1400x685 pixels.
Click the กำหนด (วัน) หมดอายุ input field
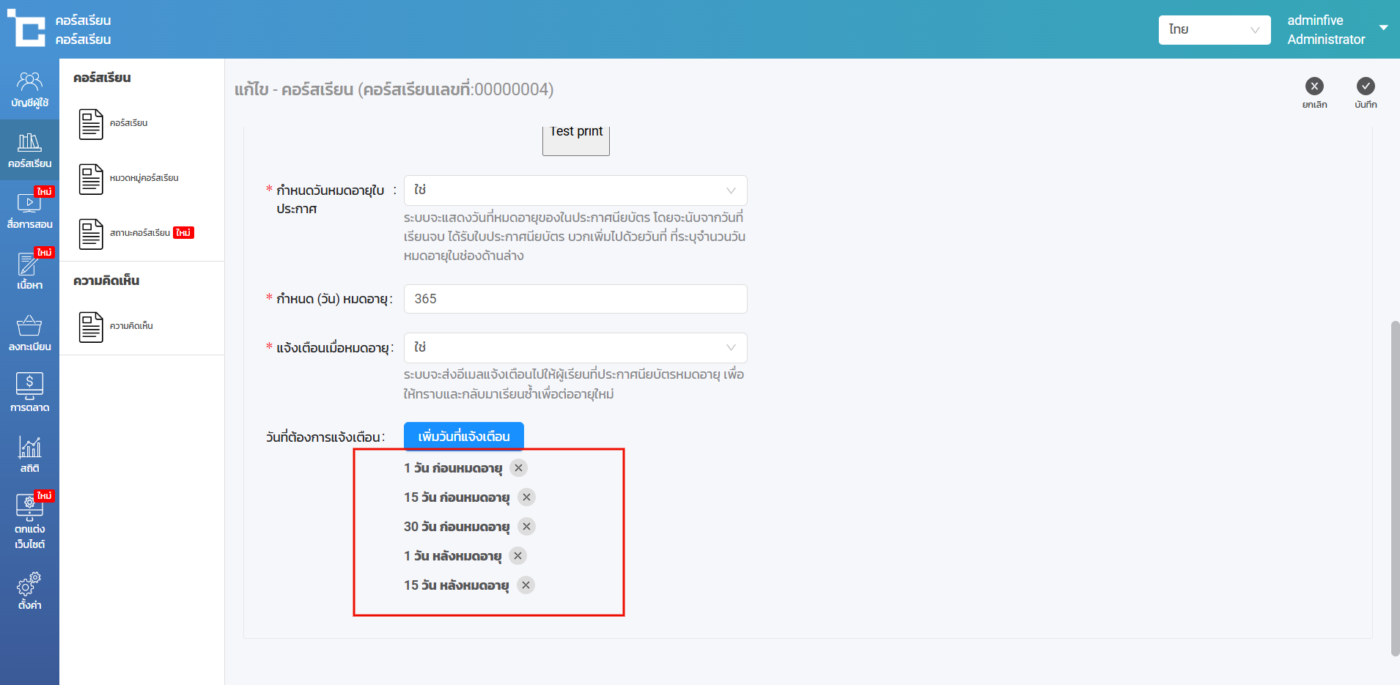coord(575,299)
